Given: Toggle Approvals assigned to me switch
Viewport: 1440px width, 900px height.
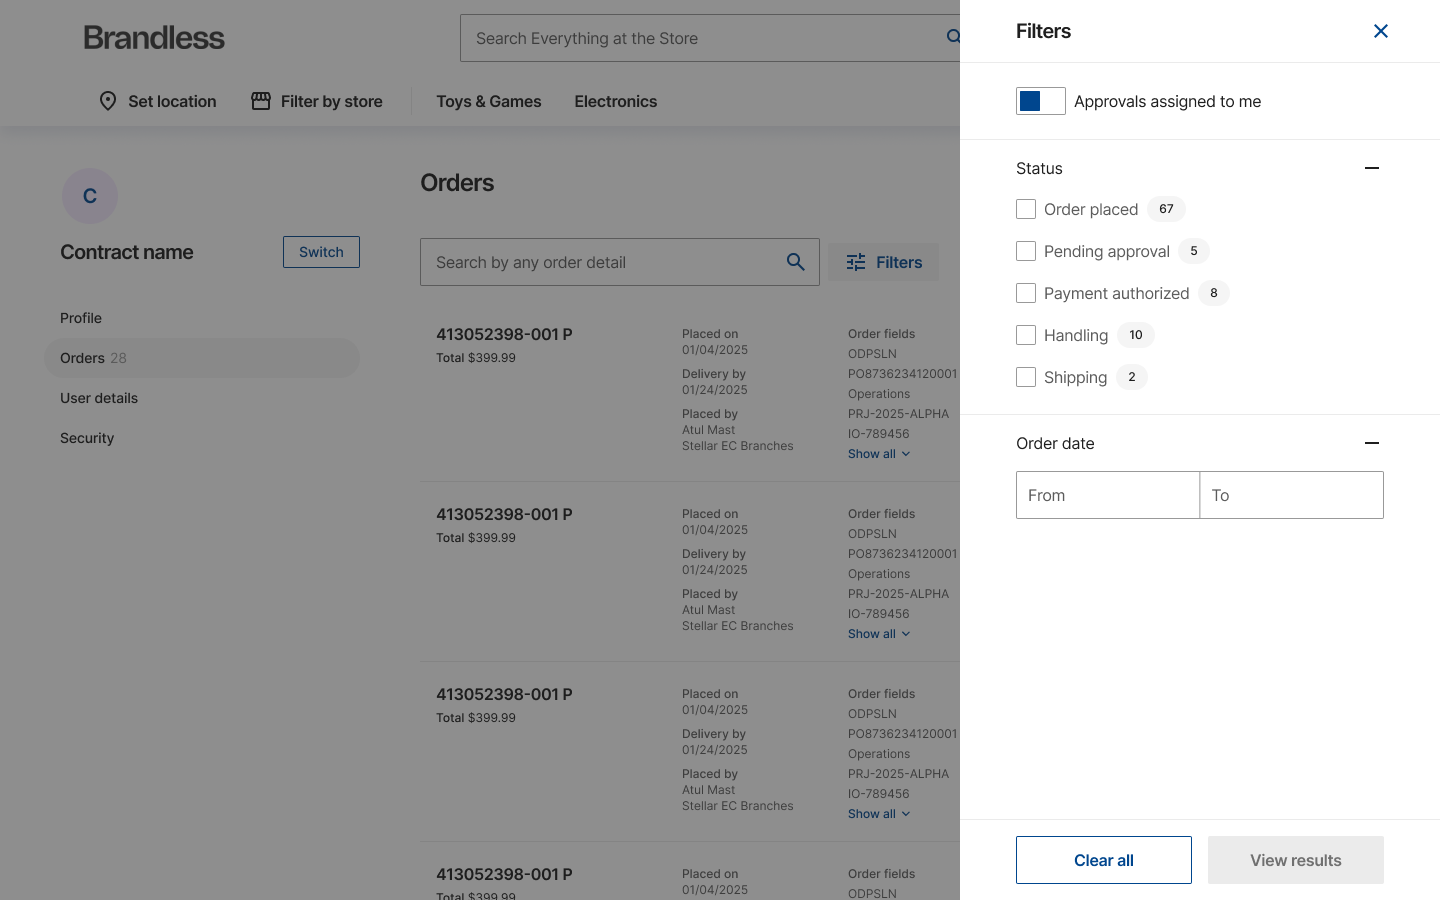Looking at the screenshot, I should (x=1040, y=101).
